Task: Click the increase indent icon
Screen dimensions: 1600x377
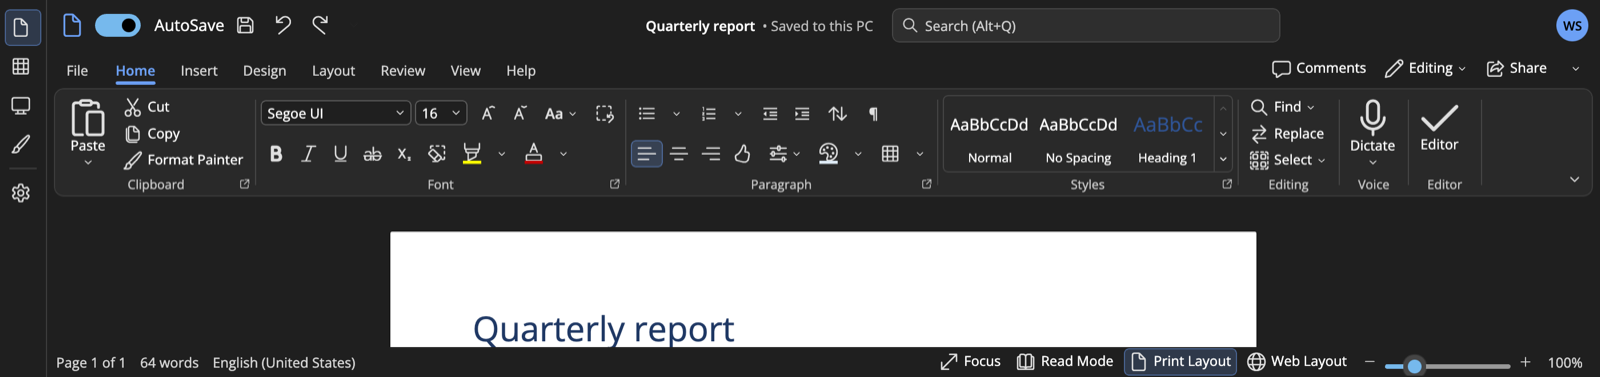Action: pos(802,113)
